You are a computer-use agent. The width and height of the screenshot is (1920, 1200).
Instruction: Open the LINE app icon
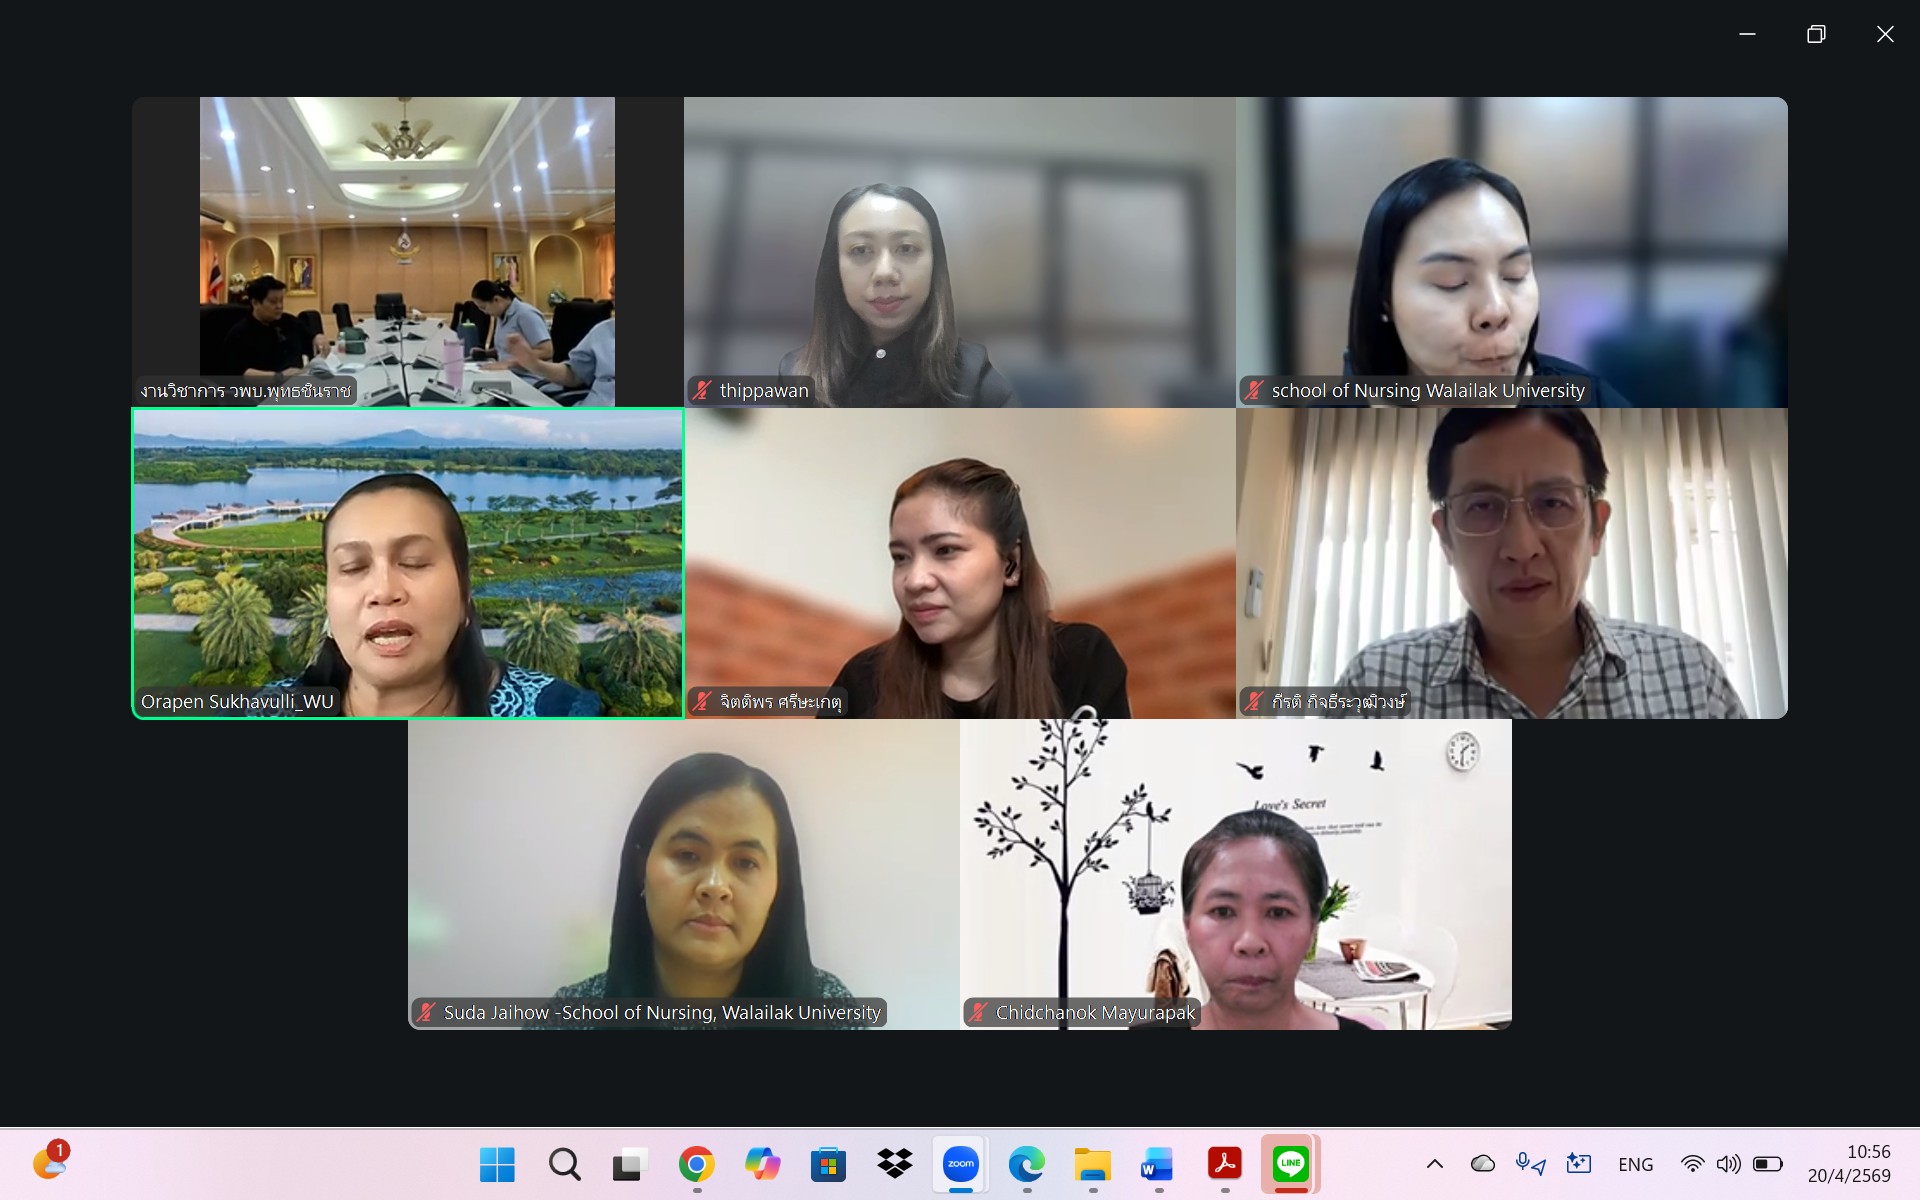[1290, 1164]
